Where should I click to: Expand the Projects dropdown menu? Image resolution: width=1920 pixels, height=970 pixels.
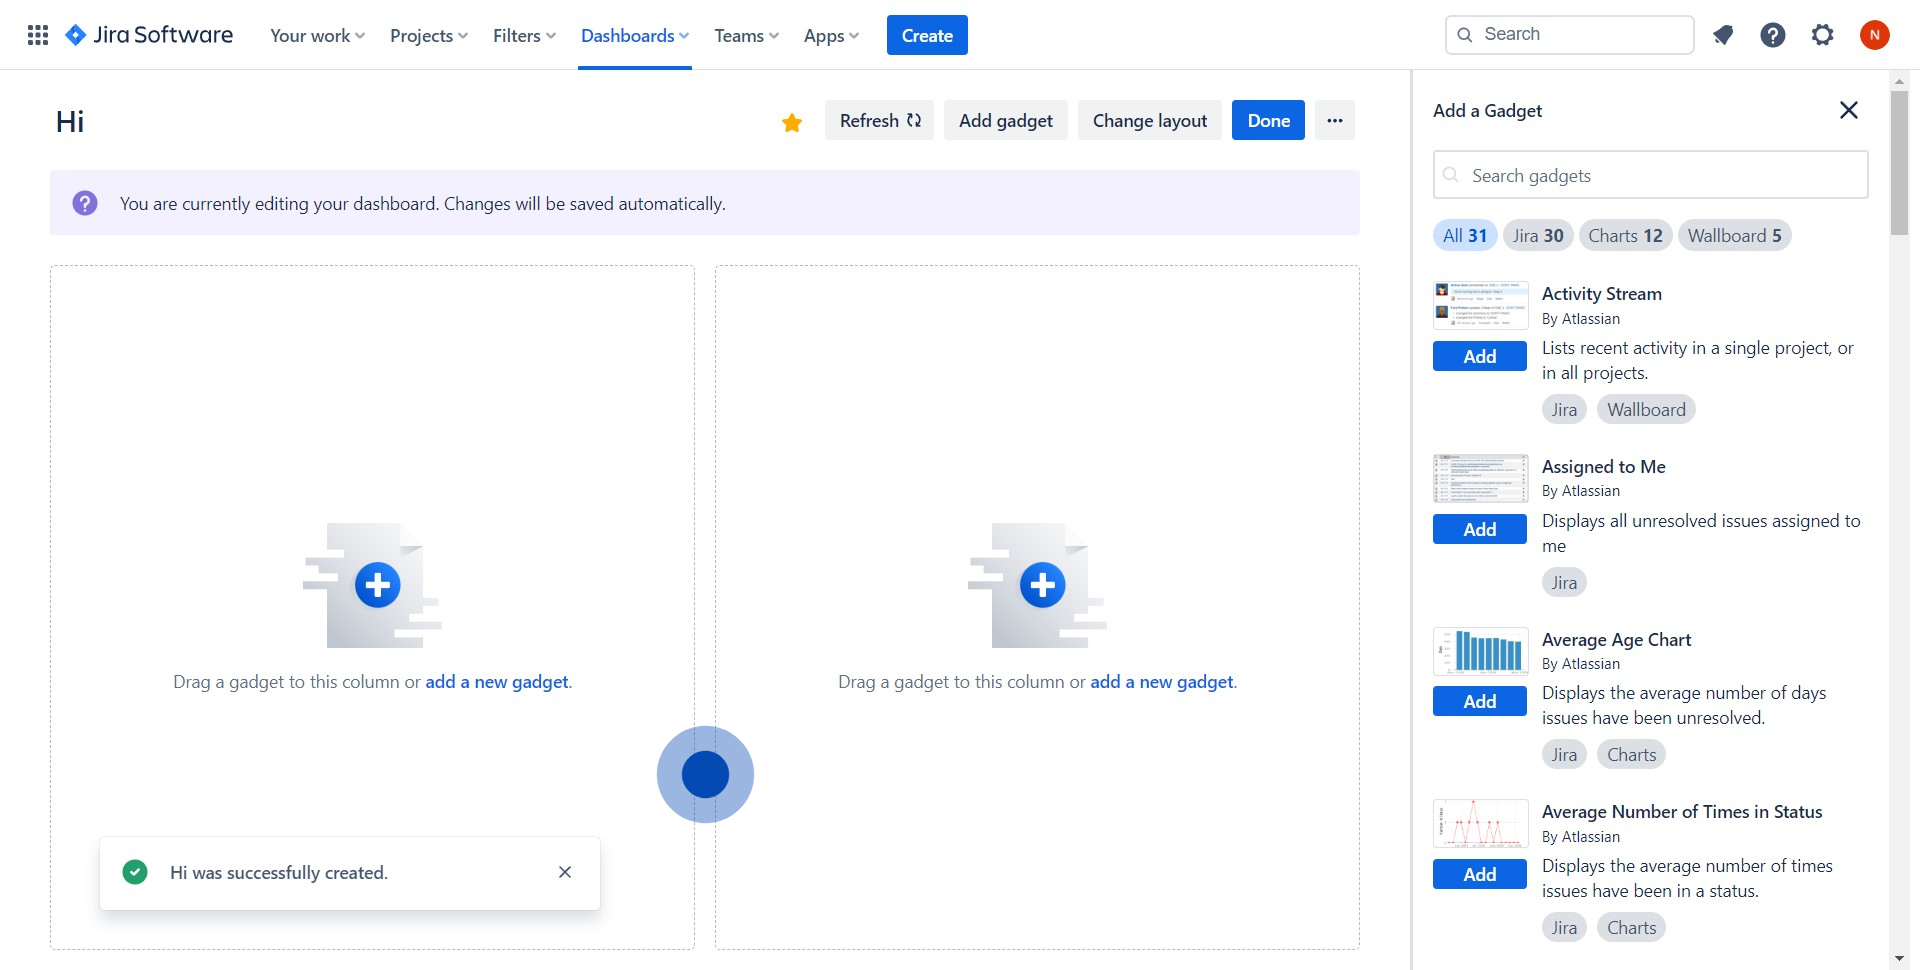pyautogui.click(x=428, y=36)
